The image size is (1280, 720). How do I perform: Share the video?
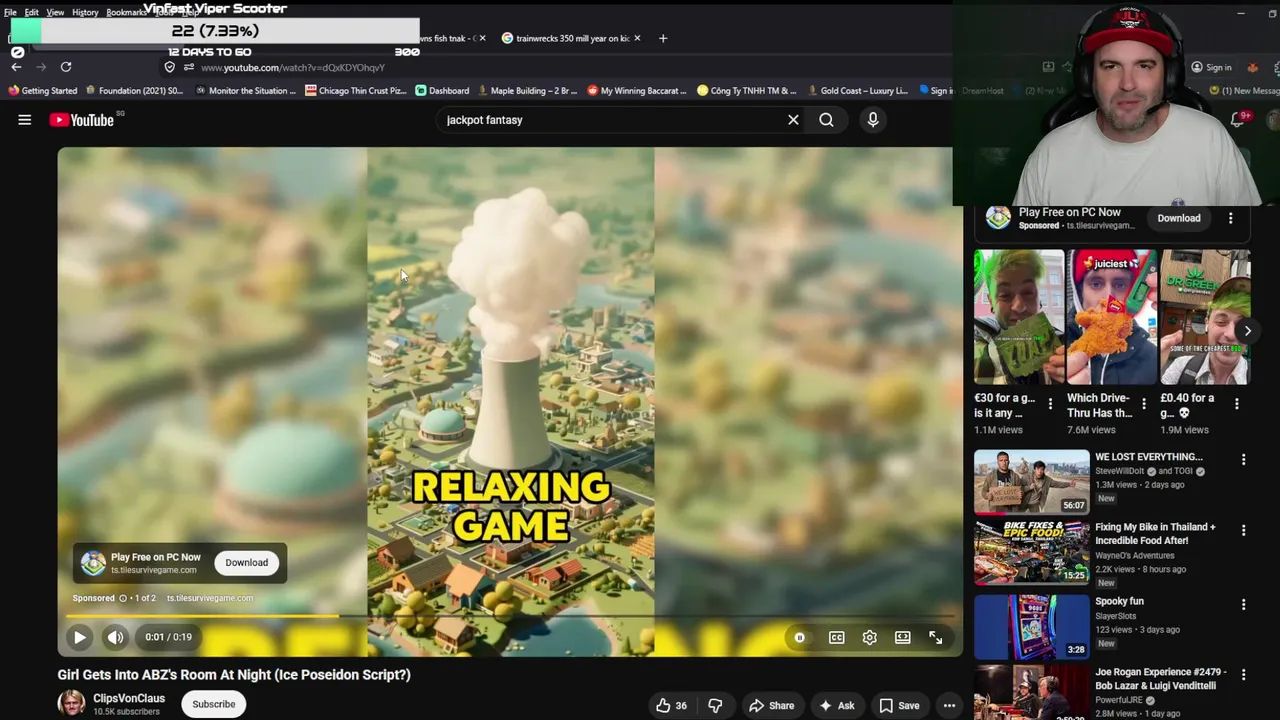click(771, 706)
